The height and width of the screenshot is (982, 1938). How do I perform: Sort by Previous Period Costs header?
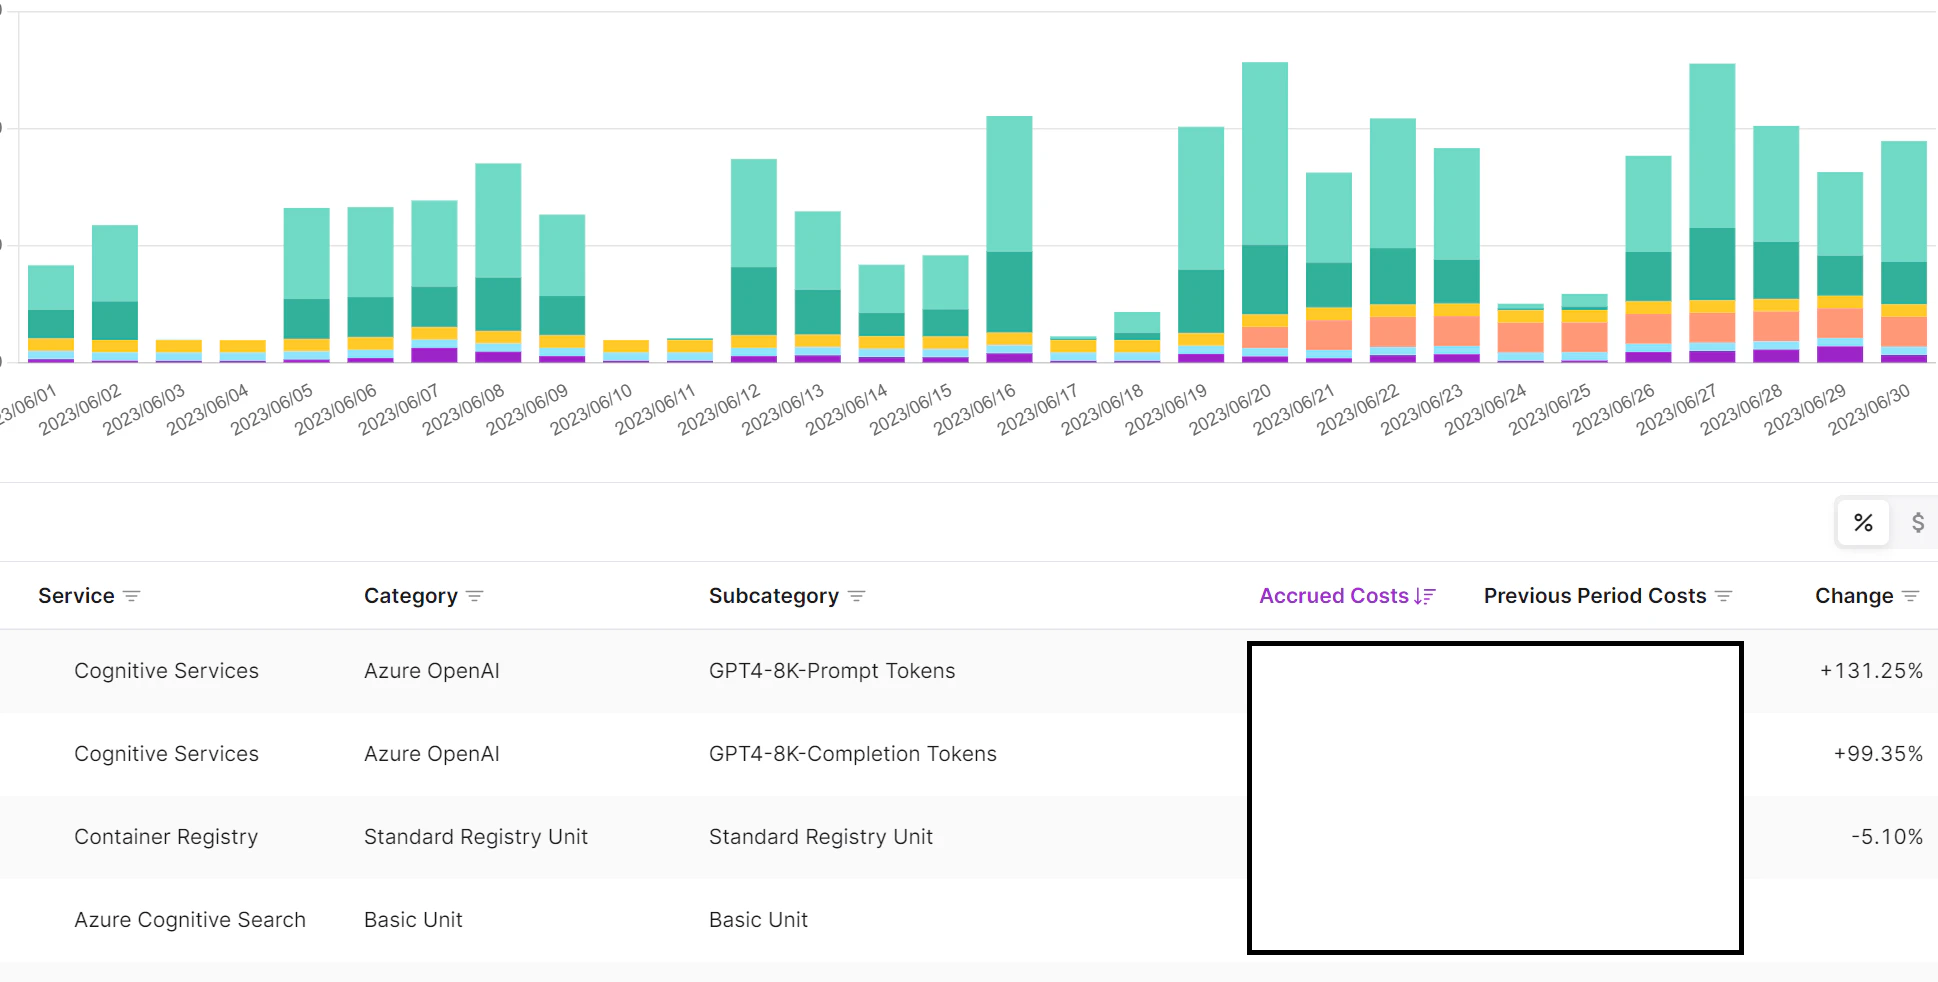(x=1595, y=596)
